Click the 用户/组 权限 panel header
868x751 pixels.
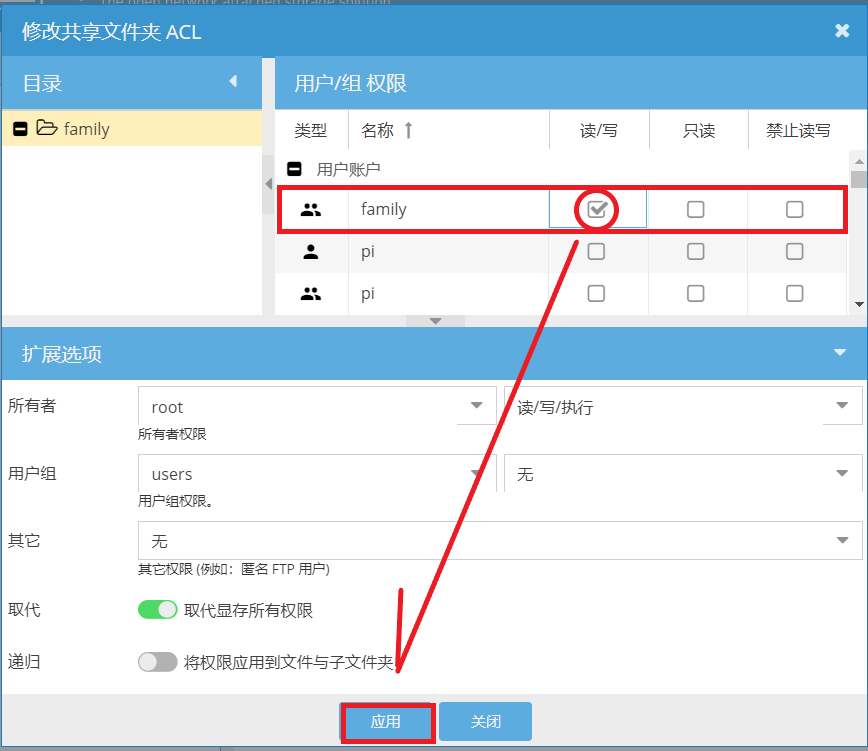[571, 84]
